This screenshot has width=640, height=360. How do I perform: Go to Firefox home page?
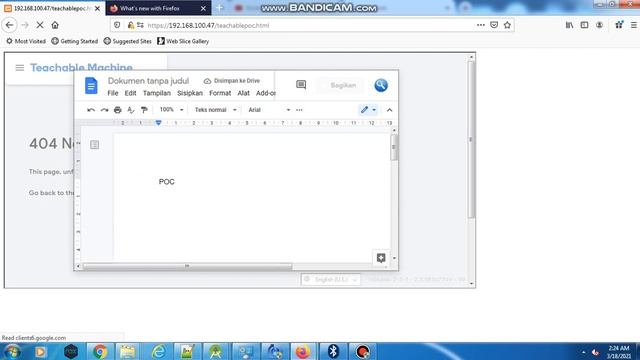pos(55,25)
